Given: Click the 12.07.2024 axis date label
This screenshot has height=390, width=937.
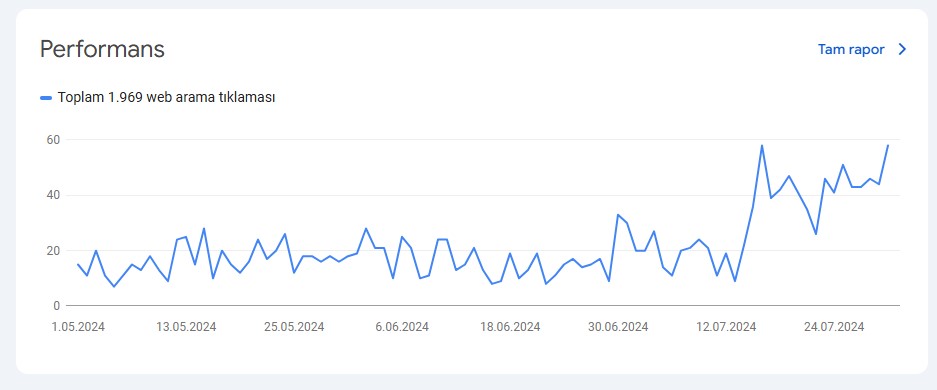Looking at the screenshot, I should (726, 327).
